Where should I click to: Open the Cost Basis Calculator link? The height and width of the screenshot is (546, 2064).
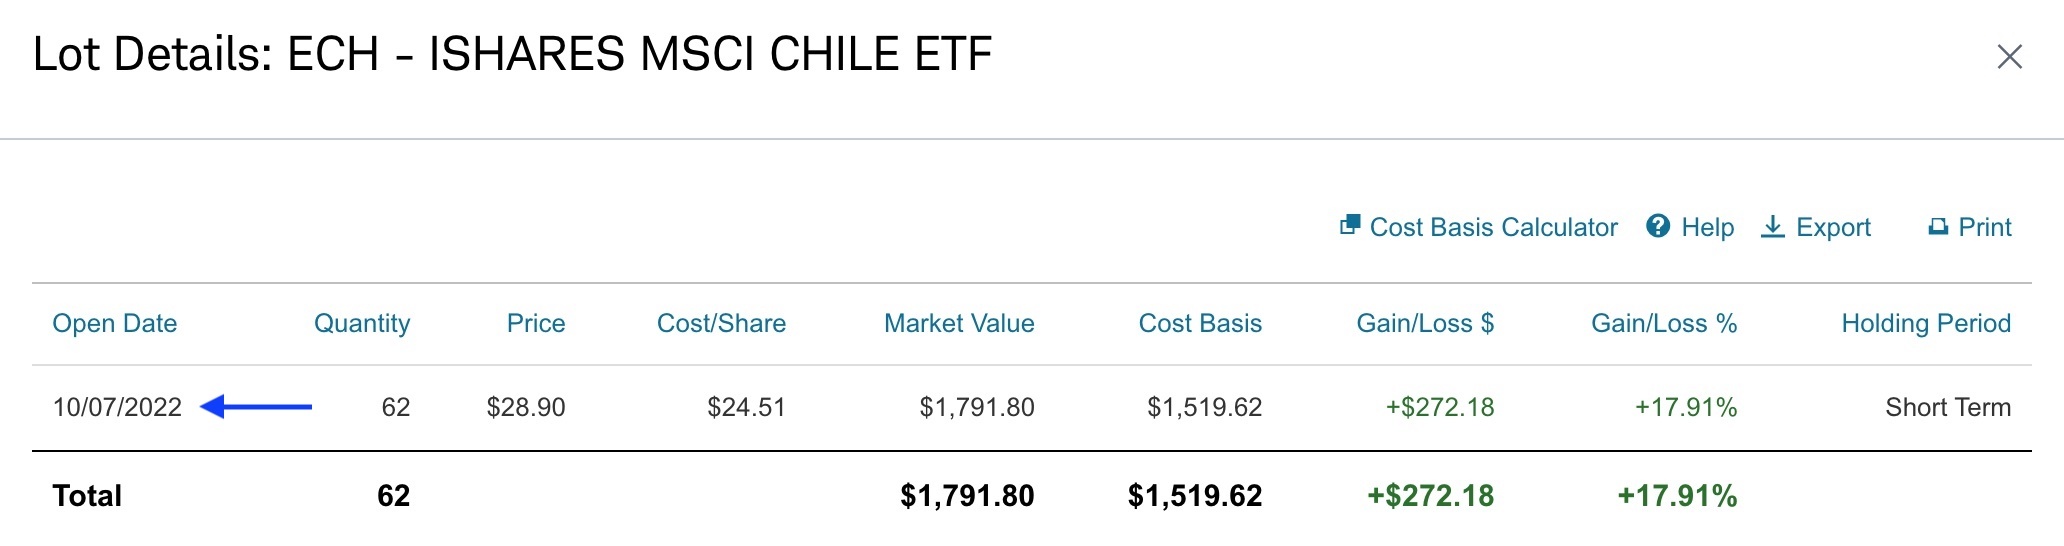point(1493,227)
